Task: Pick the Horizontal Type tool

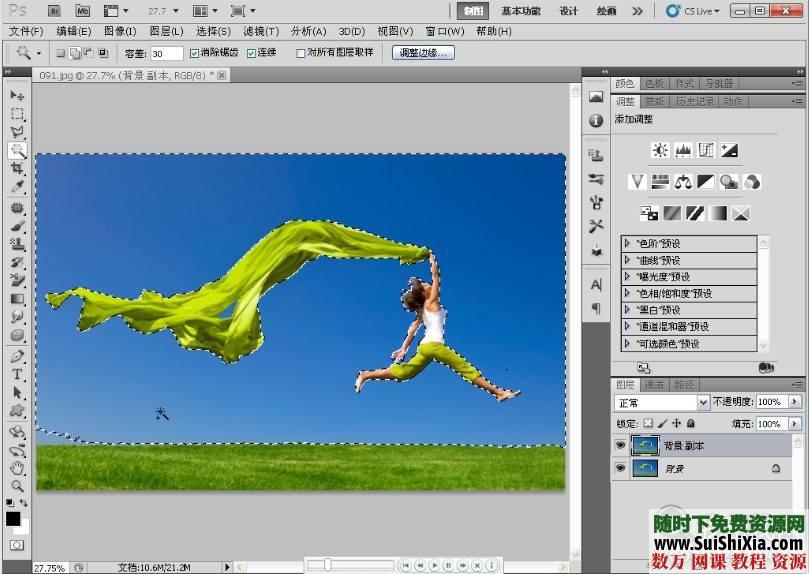Action: tap(17, 374)
